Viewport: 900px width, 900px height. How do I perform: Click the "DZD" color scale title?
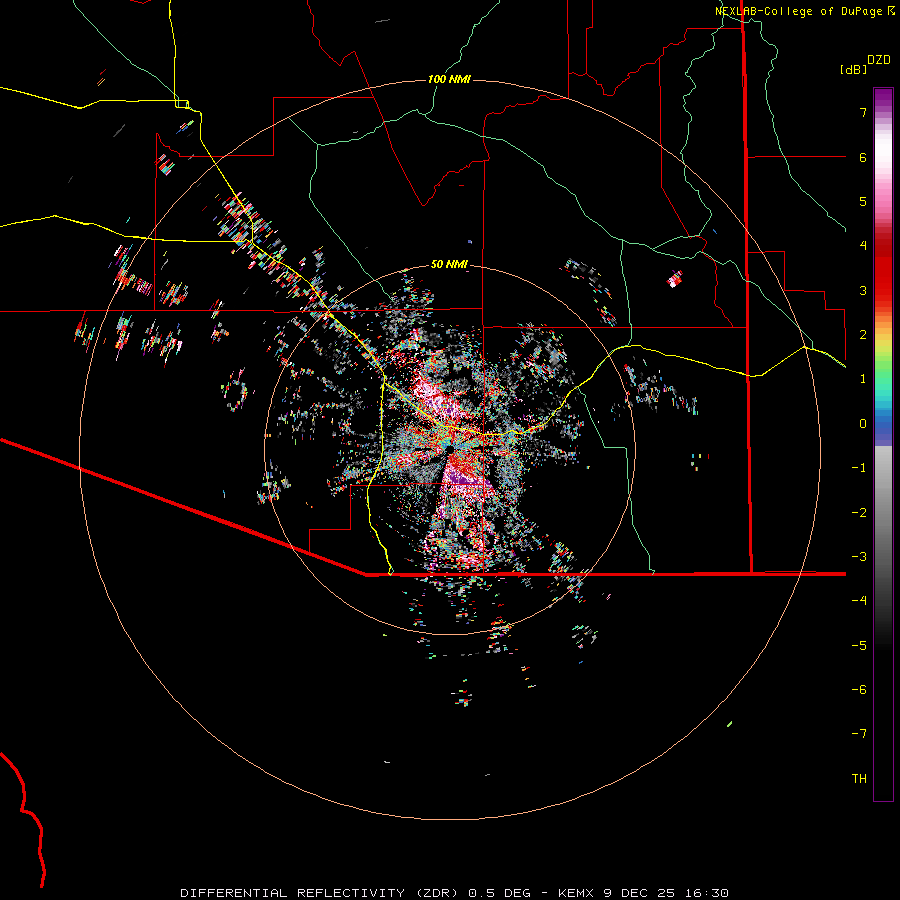click(879, 60)
